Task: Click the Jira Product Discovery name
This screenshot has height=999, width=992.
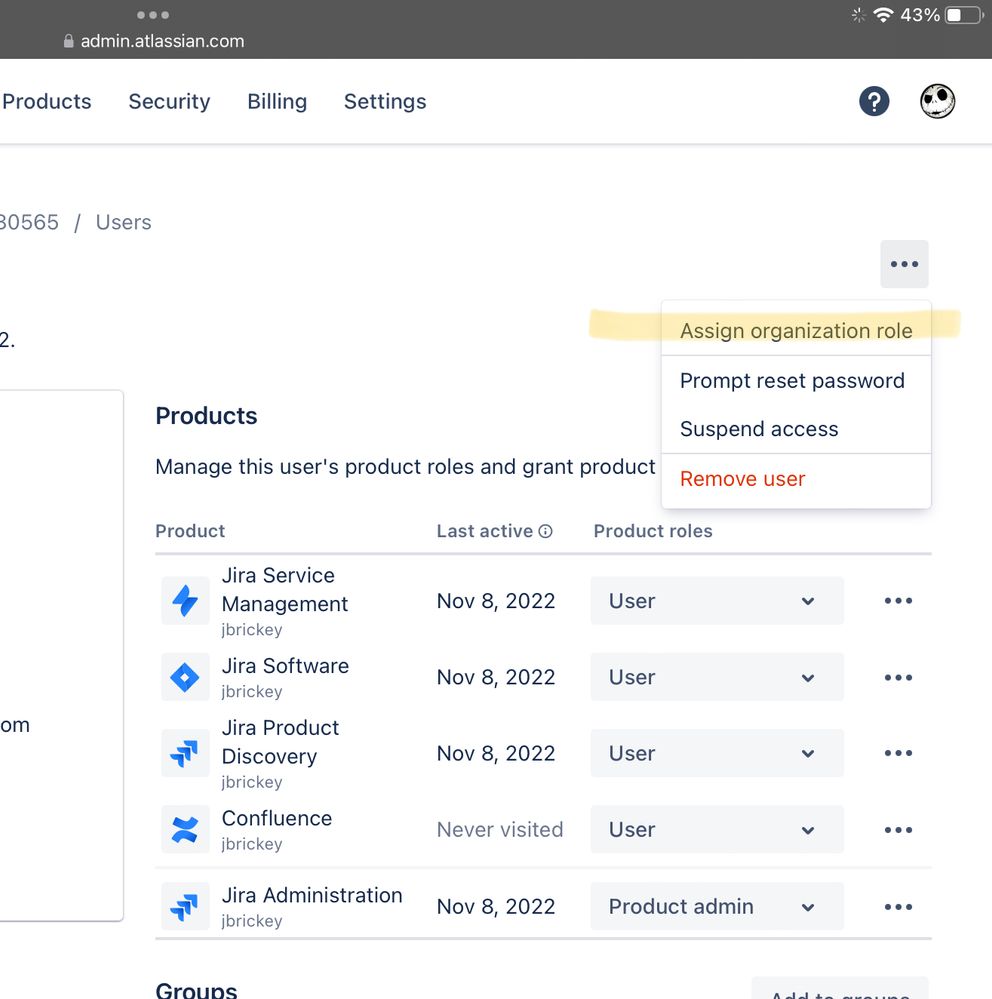Action: pos(280,742)
